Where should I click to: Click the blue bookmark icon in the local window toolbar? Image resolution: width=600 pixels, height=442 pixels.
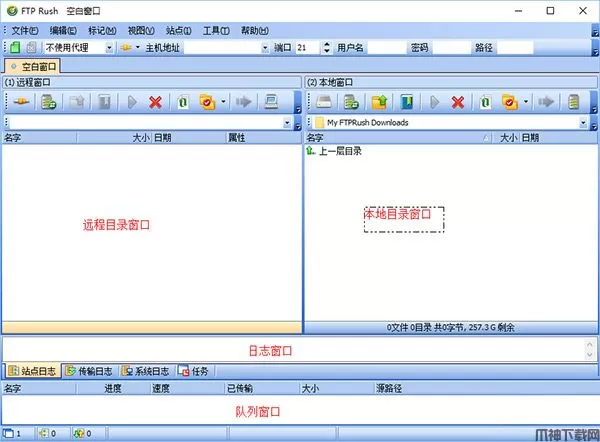pos(406,102)
